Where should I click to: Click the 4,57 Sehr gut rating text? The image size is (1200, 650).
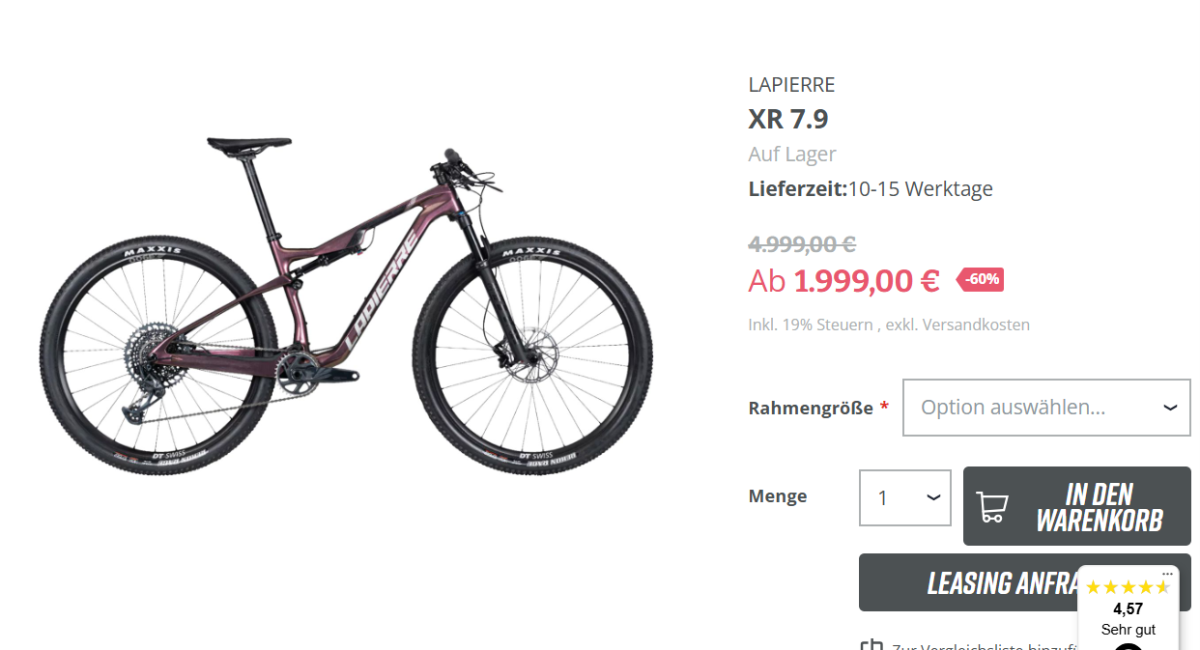click(1128, 619)
